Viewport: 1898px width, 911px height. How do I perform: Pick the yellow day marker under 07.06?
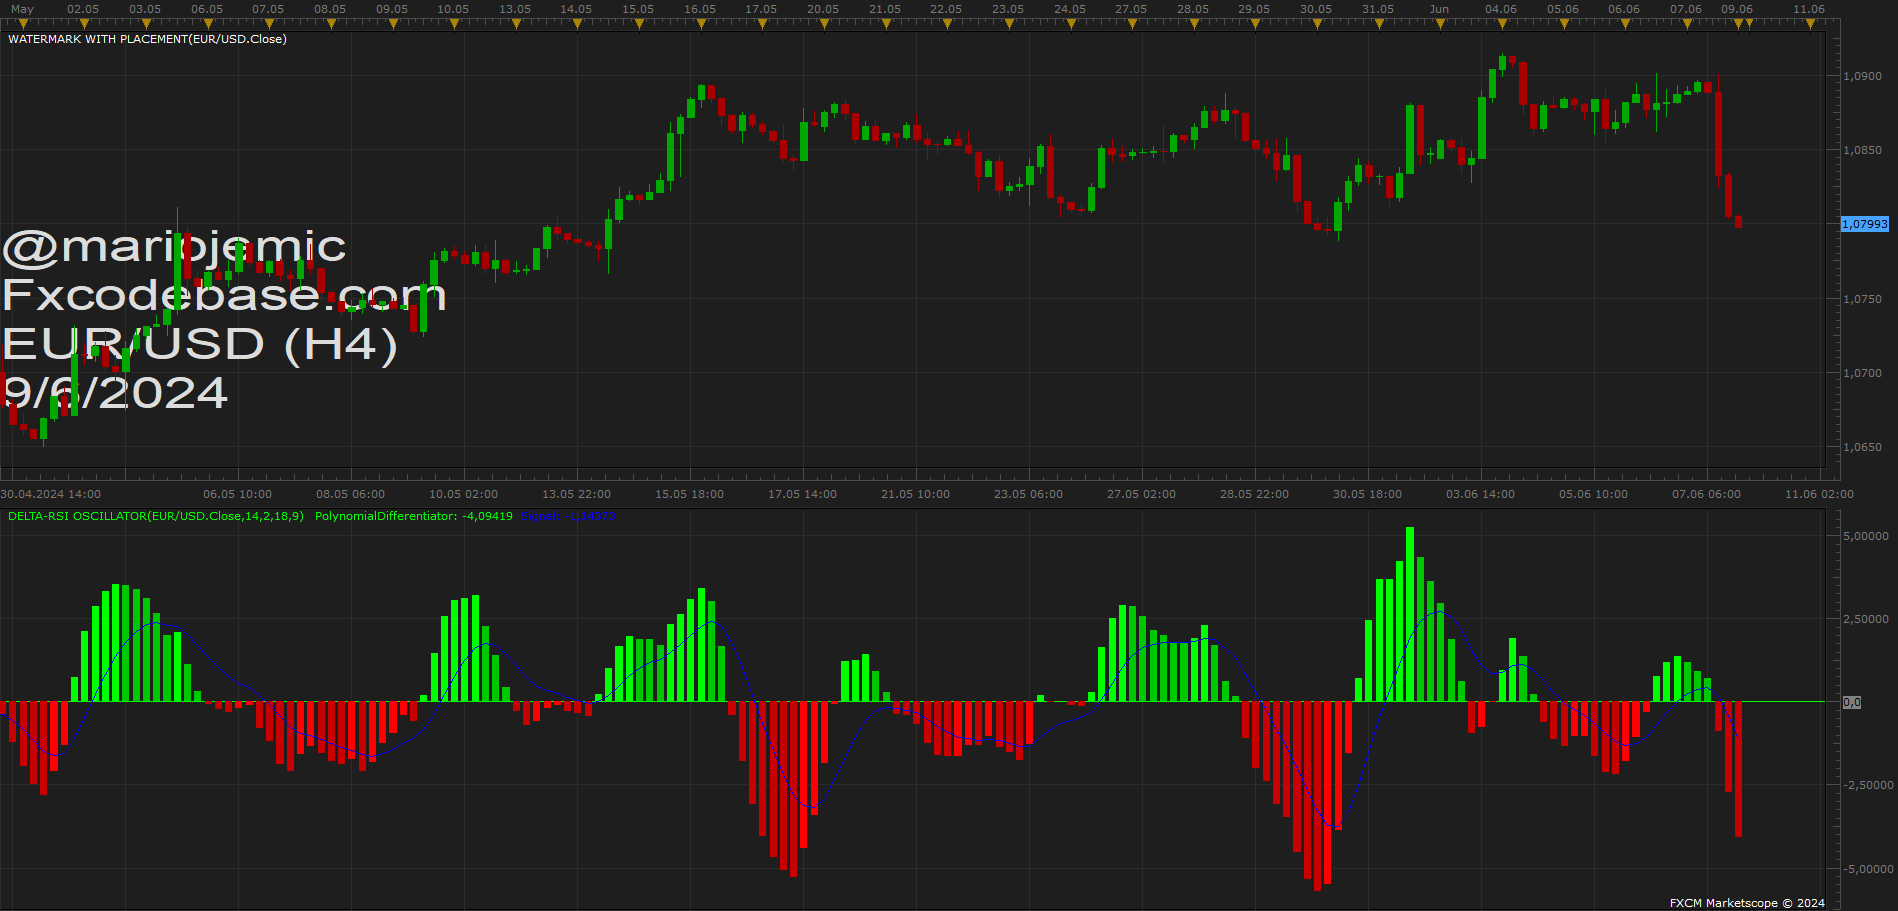(x=1687, y=24)
